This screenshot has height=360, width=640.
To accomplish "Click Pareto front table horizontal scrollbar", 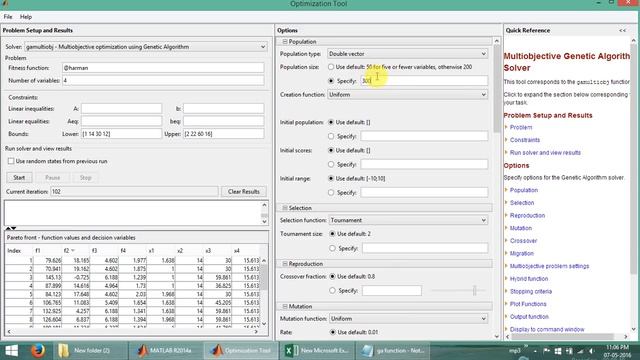I will coord(133,332).
